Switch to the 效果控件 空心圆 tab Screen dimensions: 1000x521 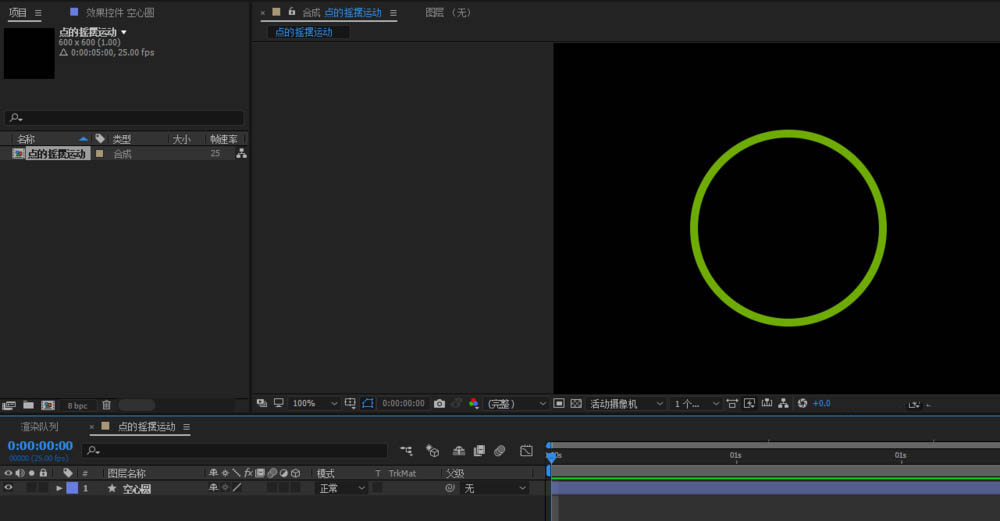[119, 13]
